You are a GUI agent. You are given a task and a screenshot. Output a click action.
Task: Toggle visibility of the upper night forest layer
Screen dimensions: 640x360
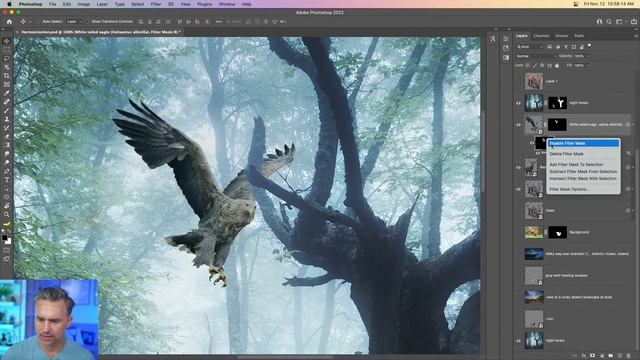[x=518, y=103]
